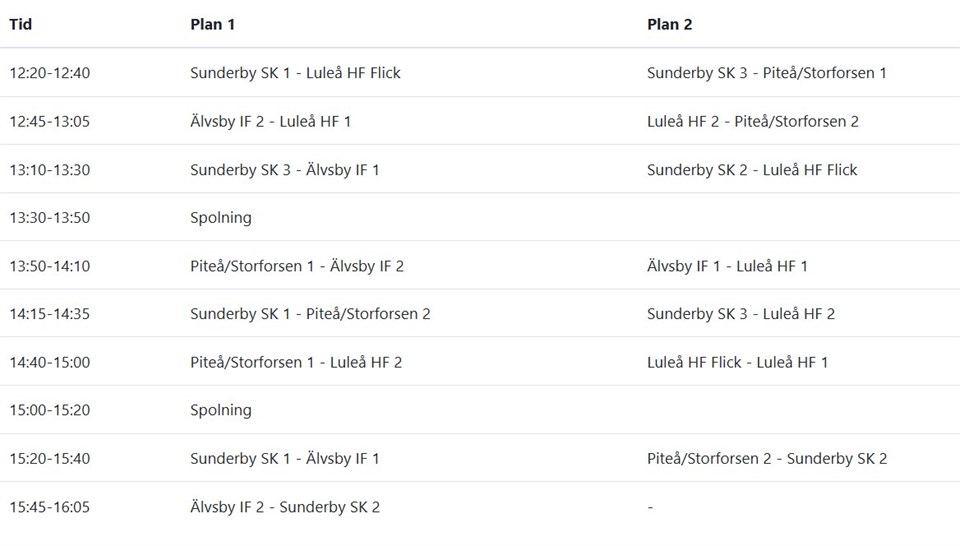
Task: Click the Plan 2 column header
Action: click(x=669, y=24)
